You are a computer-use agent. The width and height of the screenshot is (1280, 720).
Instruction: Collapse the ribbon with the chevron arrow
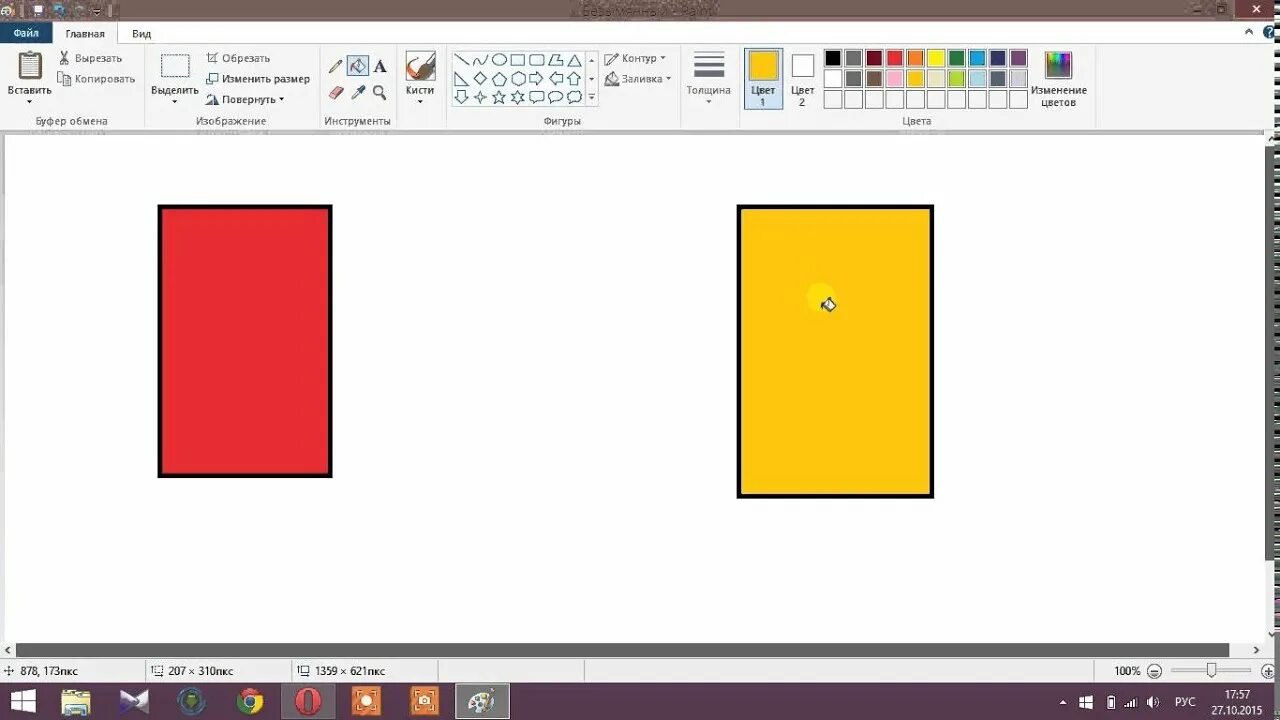pos(1251,32)
